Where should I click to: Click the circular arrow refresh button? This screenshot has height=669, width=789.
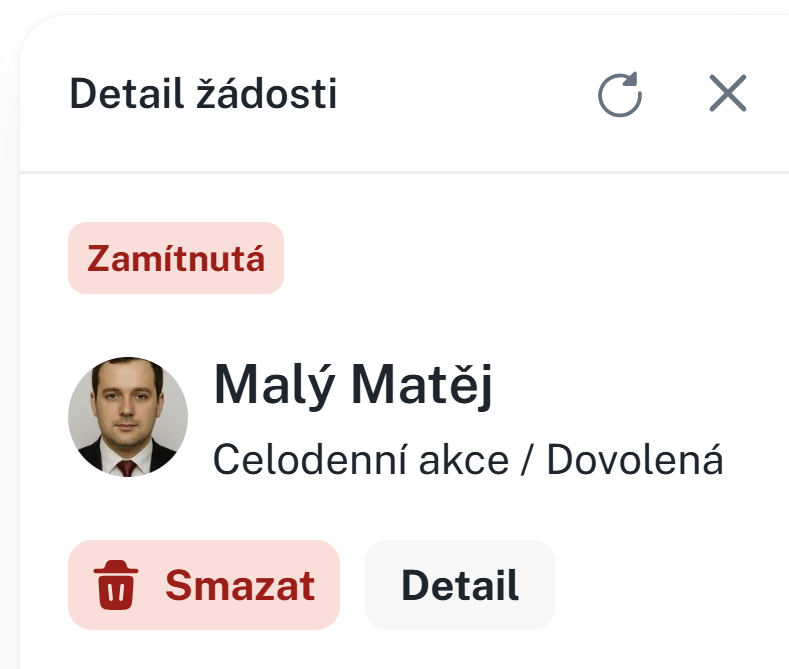619,95
